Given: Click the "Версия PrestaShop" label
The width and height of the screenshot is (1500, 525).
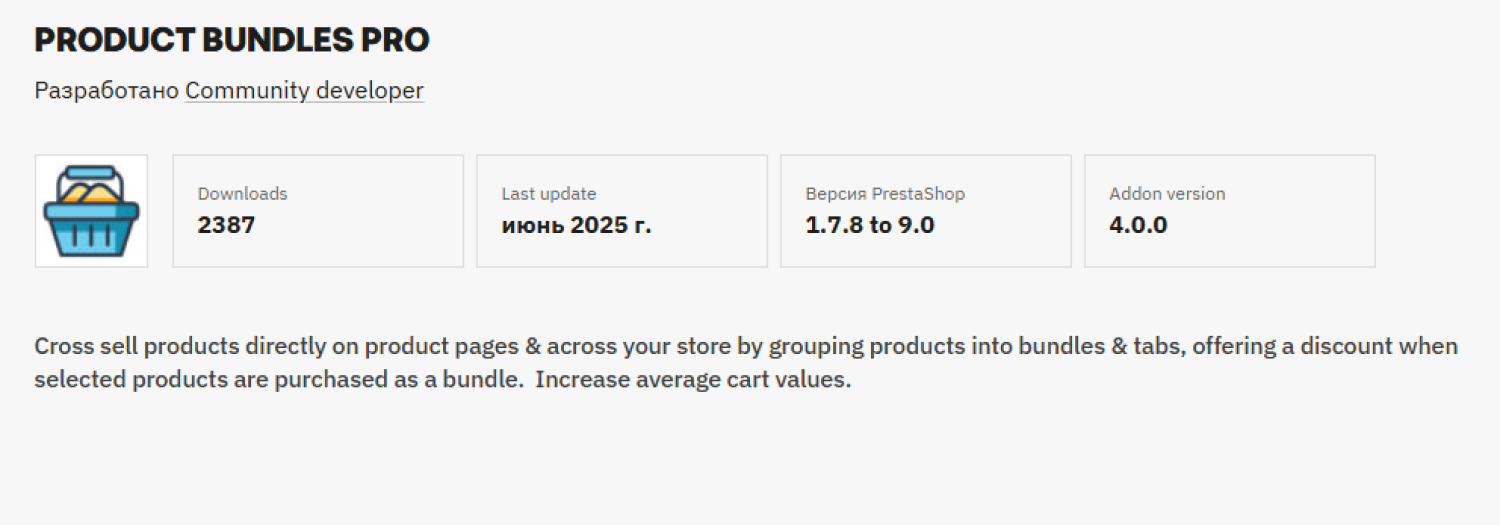Looking at the screenshot, I should (x=885, y=194).
